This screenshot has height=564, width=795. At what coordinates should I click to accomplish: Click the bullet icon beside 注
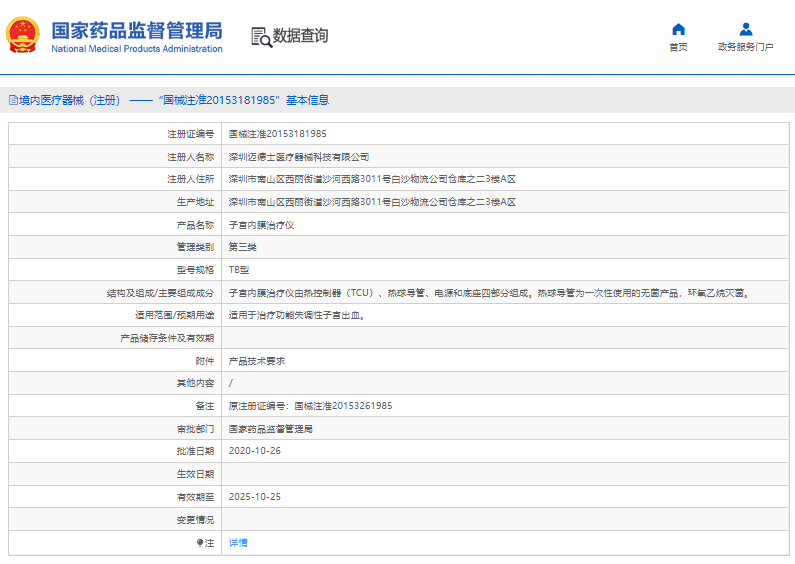point(200,543)
